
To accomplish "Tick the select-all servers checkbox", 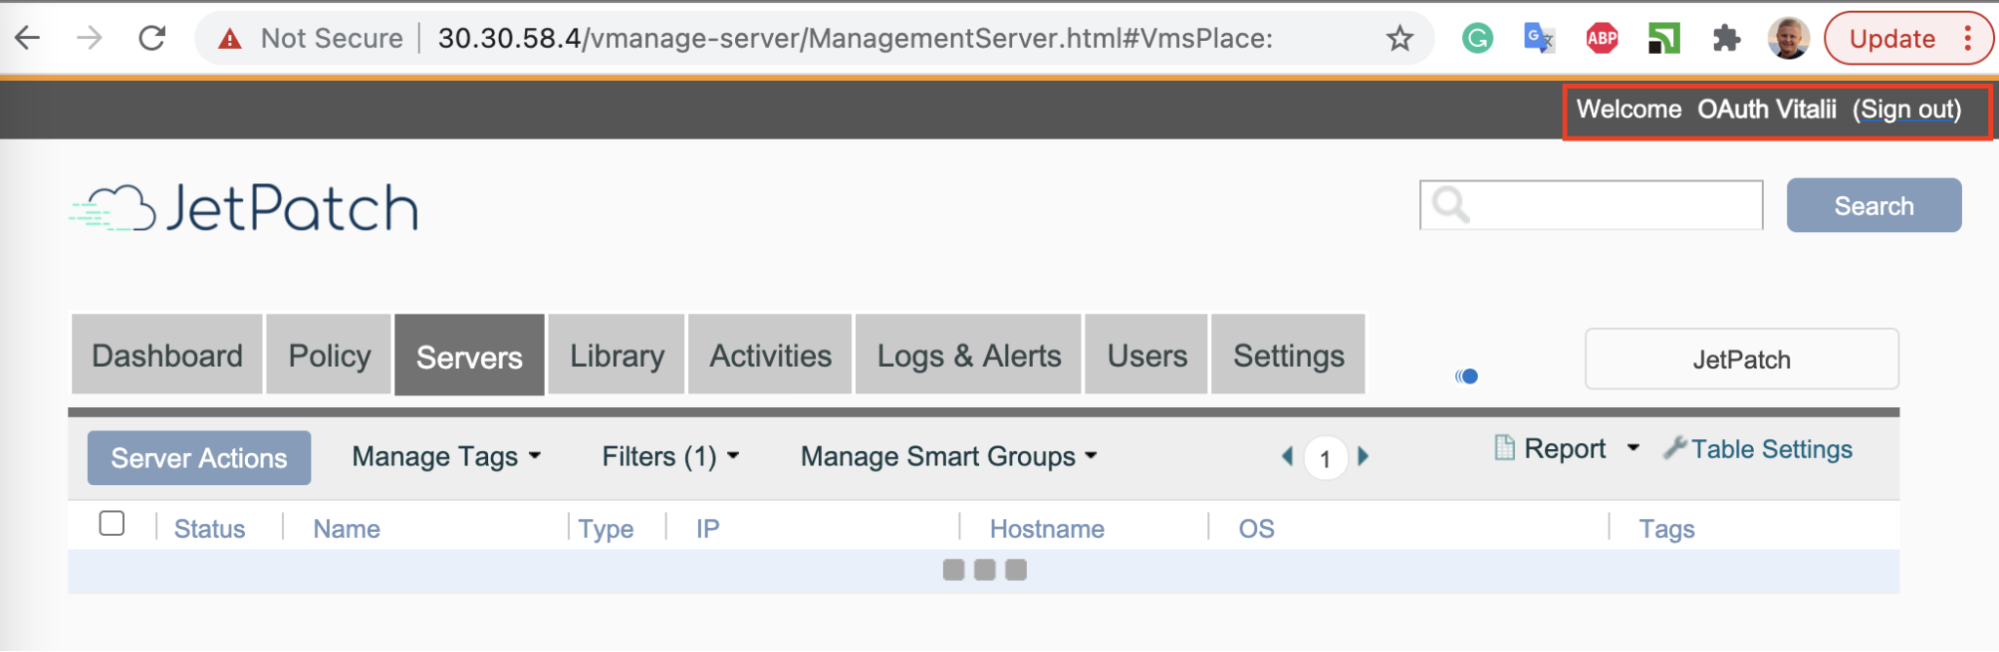I will [x=112, y=524].
